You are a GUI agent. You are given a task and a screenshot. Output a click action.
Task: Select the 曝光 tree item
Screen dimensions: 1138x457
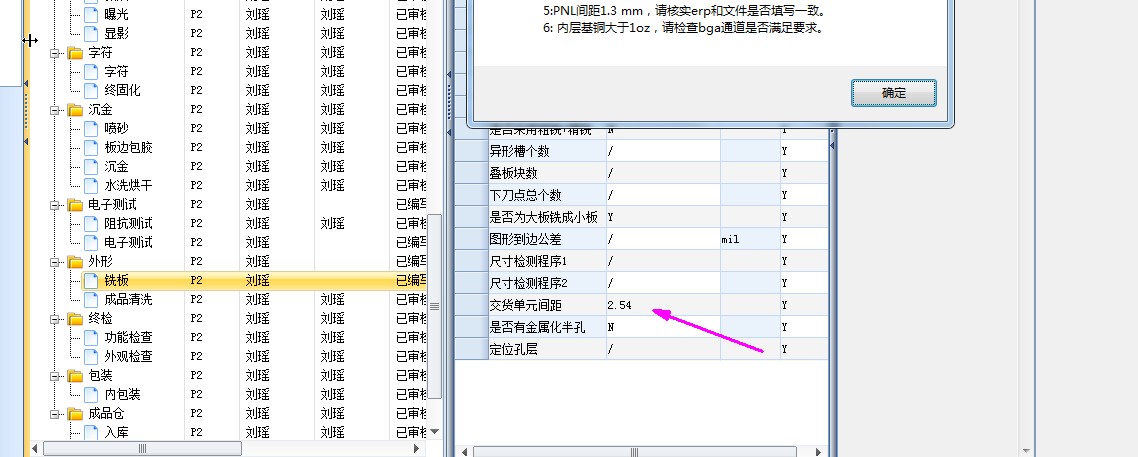click(x=116, y=14)
